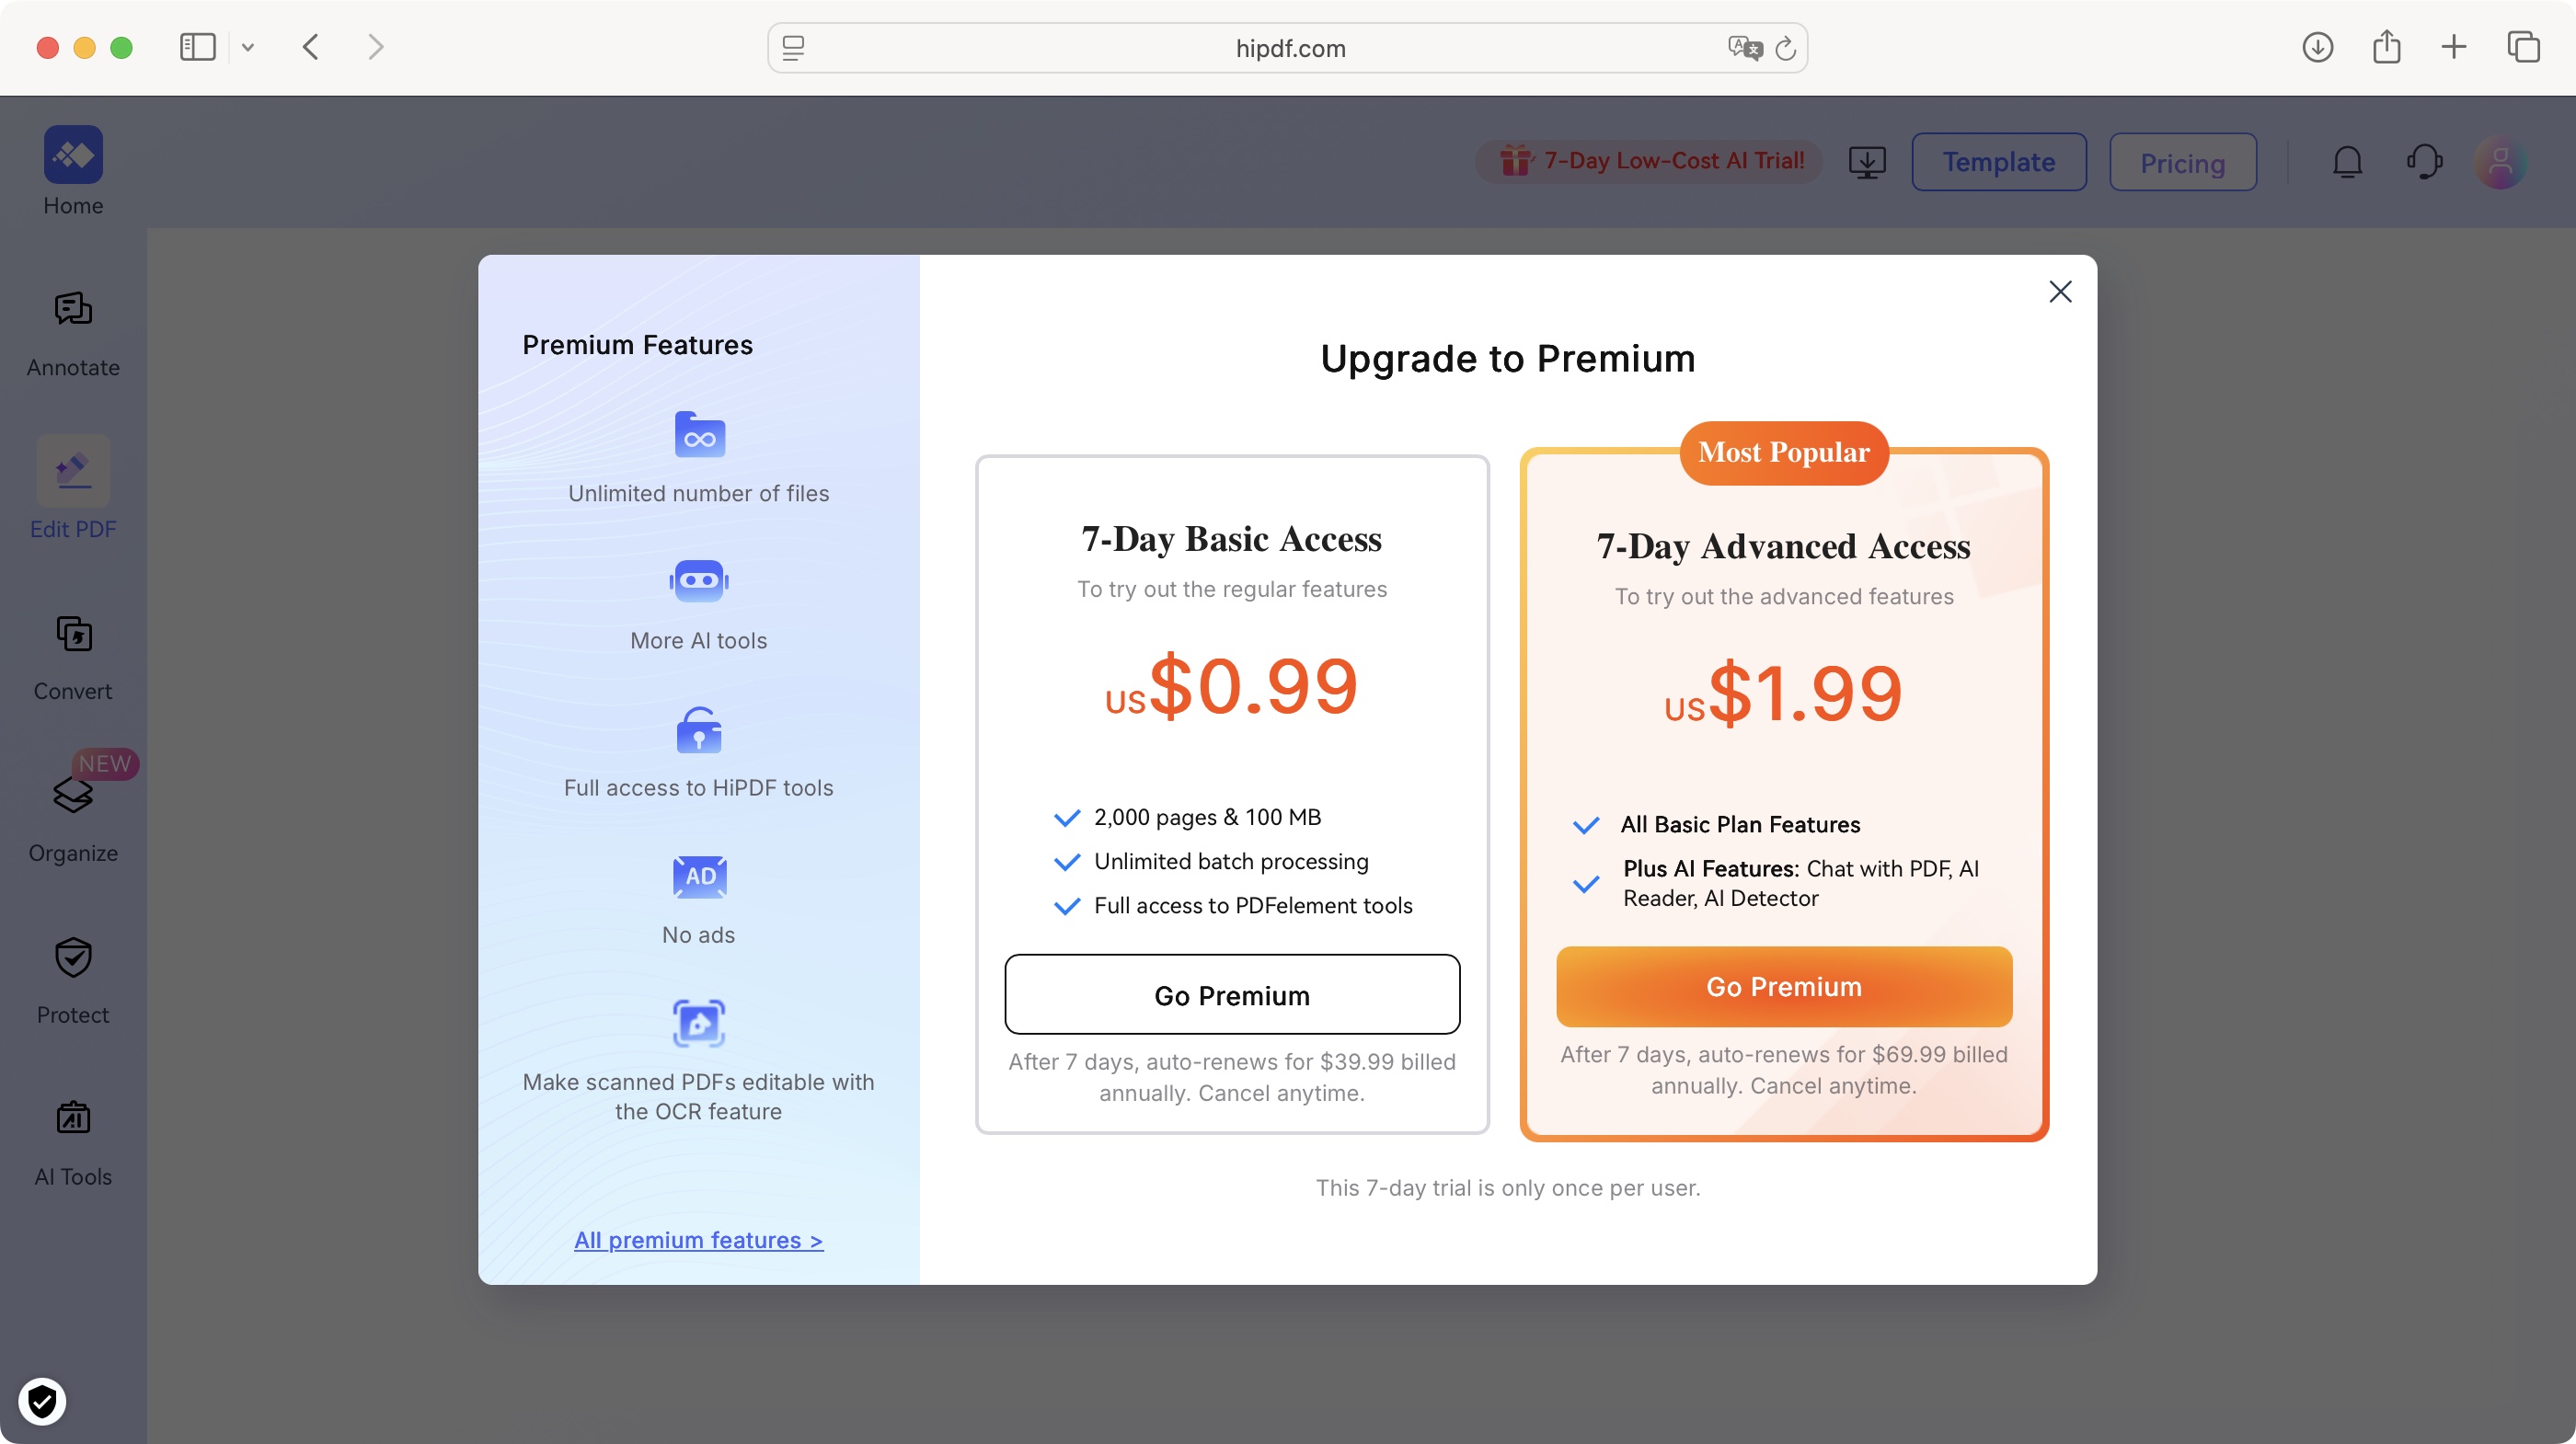Click Go Premium for Advanced Access

coord(1784,987)
